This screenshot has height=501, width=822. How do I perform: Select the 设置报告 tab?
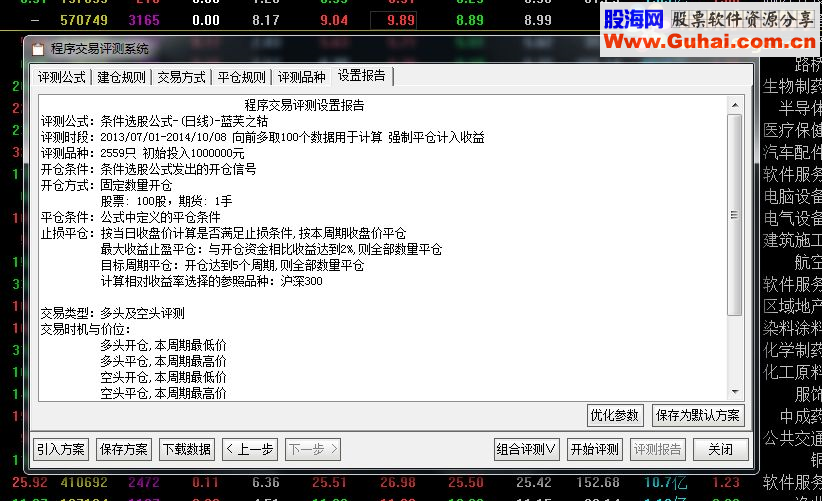tap(362, 76)
